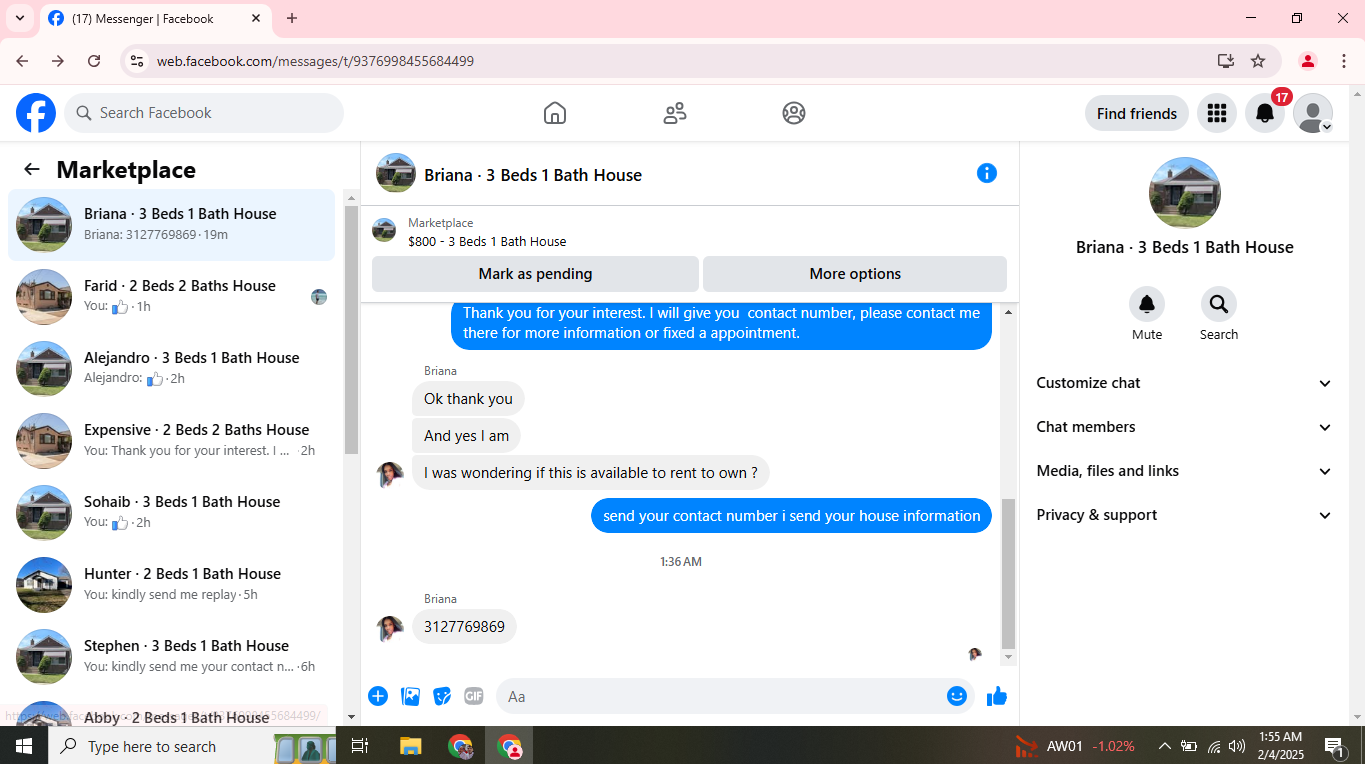
Task: Open Farid 2 Beds 2 Baths House chat
Action: (x=172, y=297)
